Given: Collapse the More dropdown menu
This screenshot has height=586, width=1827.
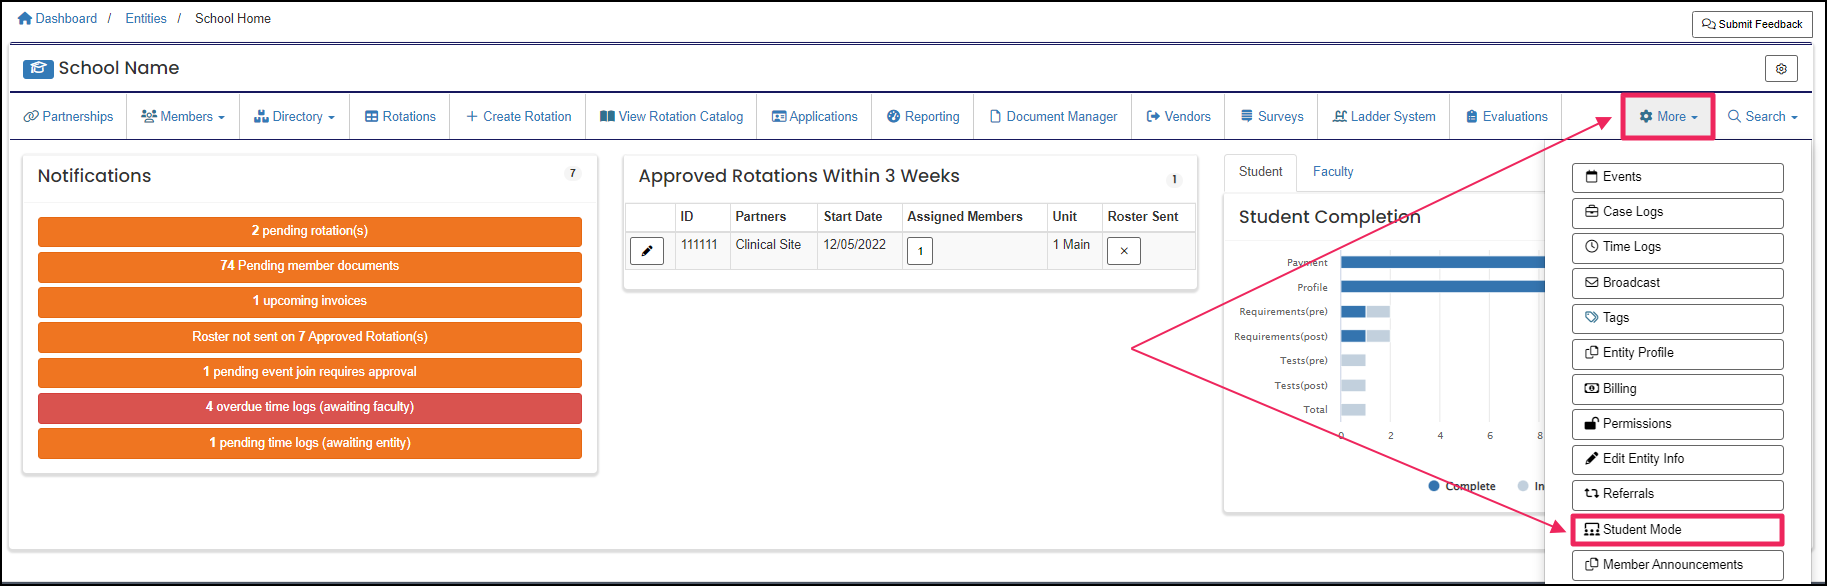Looking at the screenshot, I should 1668,116.
